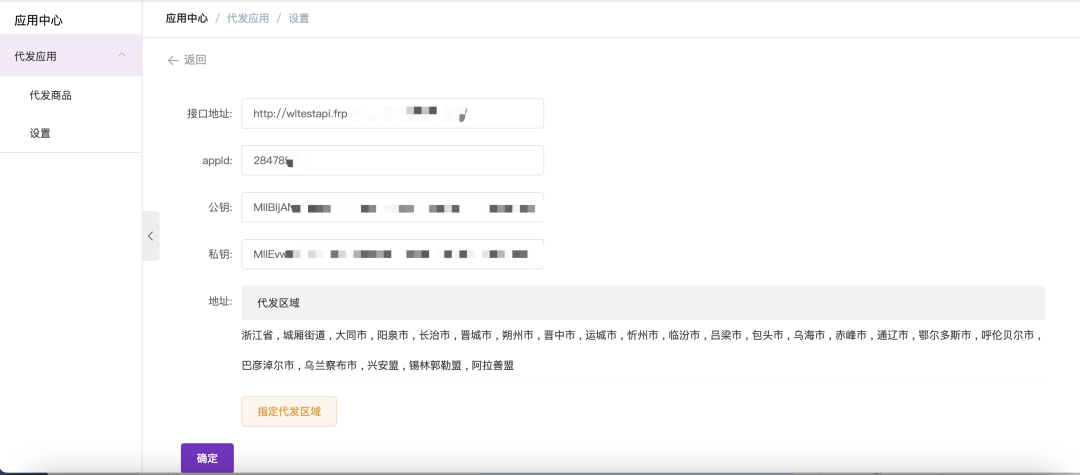
Task: Click 吕梁市 in the region list
Action: click(x=726, y=336)
